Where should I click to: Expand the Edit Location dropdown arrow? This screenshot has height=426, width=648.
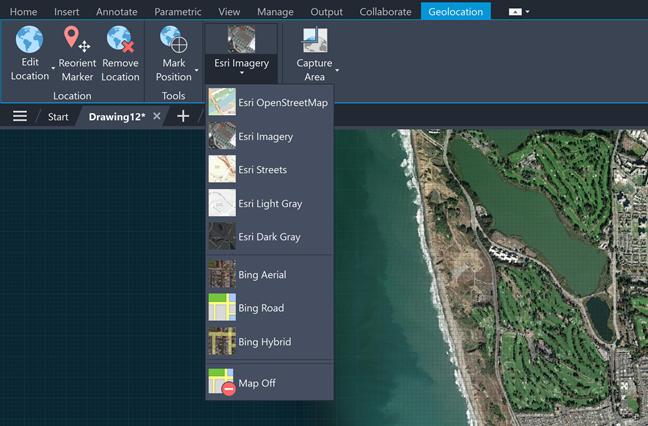coord(53,68)
